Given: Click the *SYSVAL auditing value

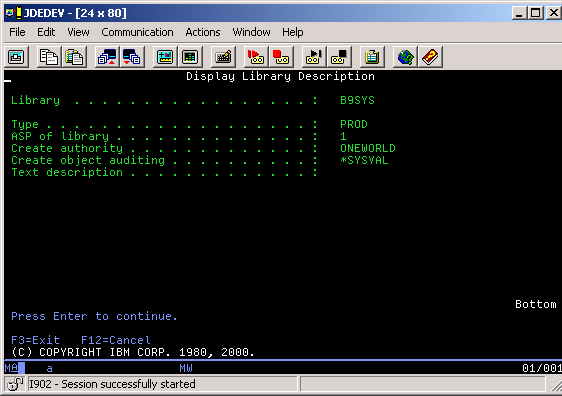Looking at the screenshot, I should 364,160.
